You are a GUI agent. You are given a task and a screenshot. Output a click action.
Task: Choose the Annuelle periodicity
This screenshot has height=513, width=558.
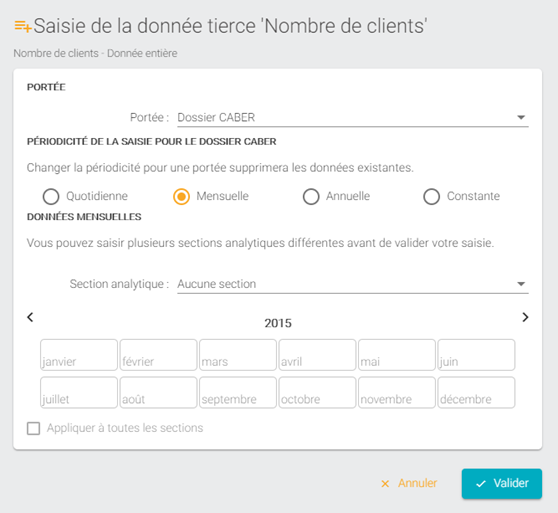click(311, 196)
